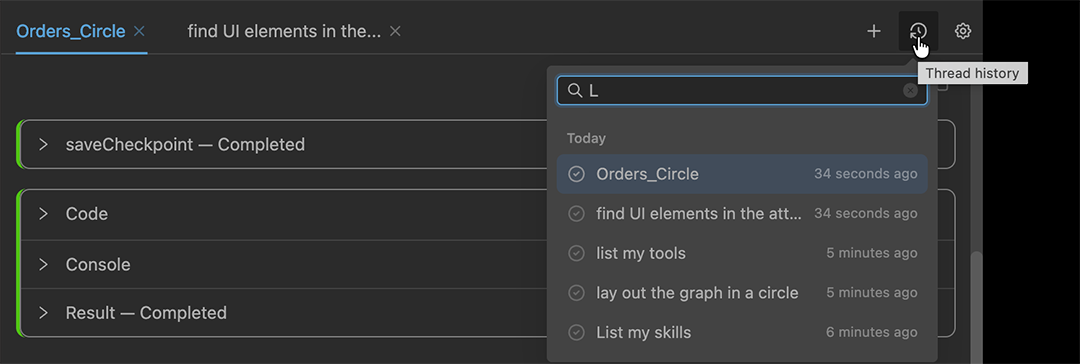1080x364 pixels.
Task: Click '34 seconds ago' on find UI elements row
Action: 865,214
